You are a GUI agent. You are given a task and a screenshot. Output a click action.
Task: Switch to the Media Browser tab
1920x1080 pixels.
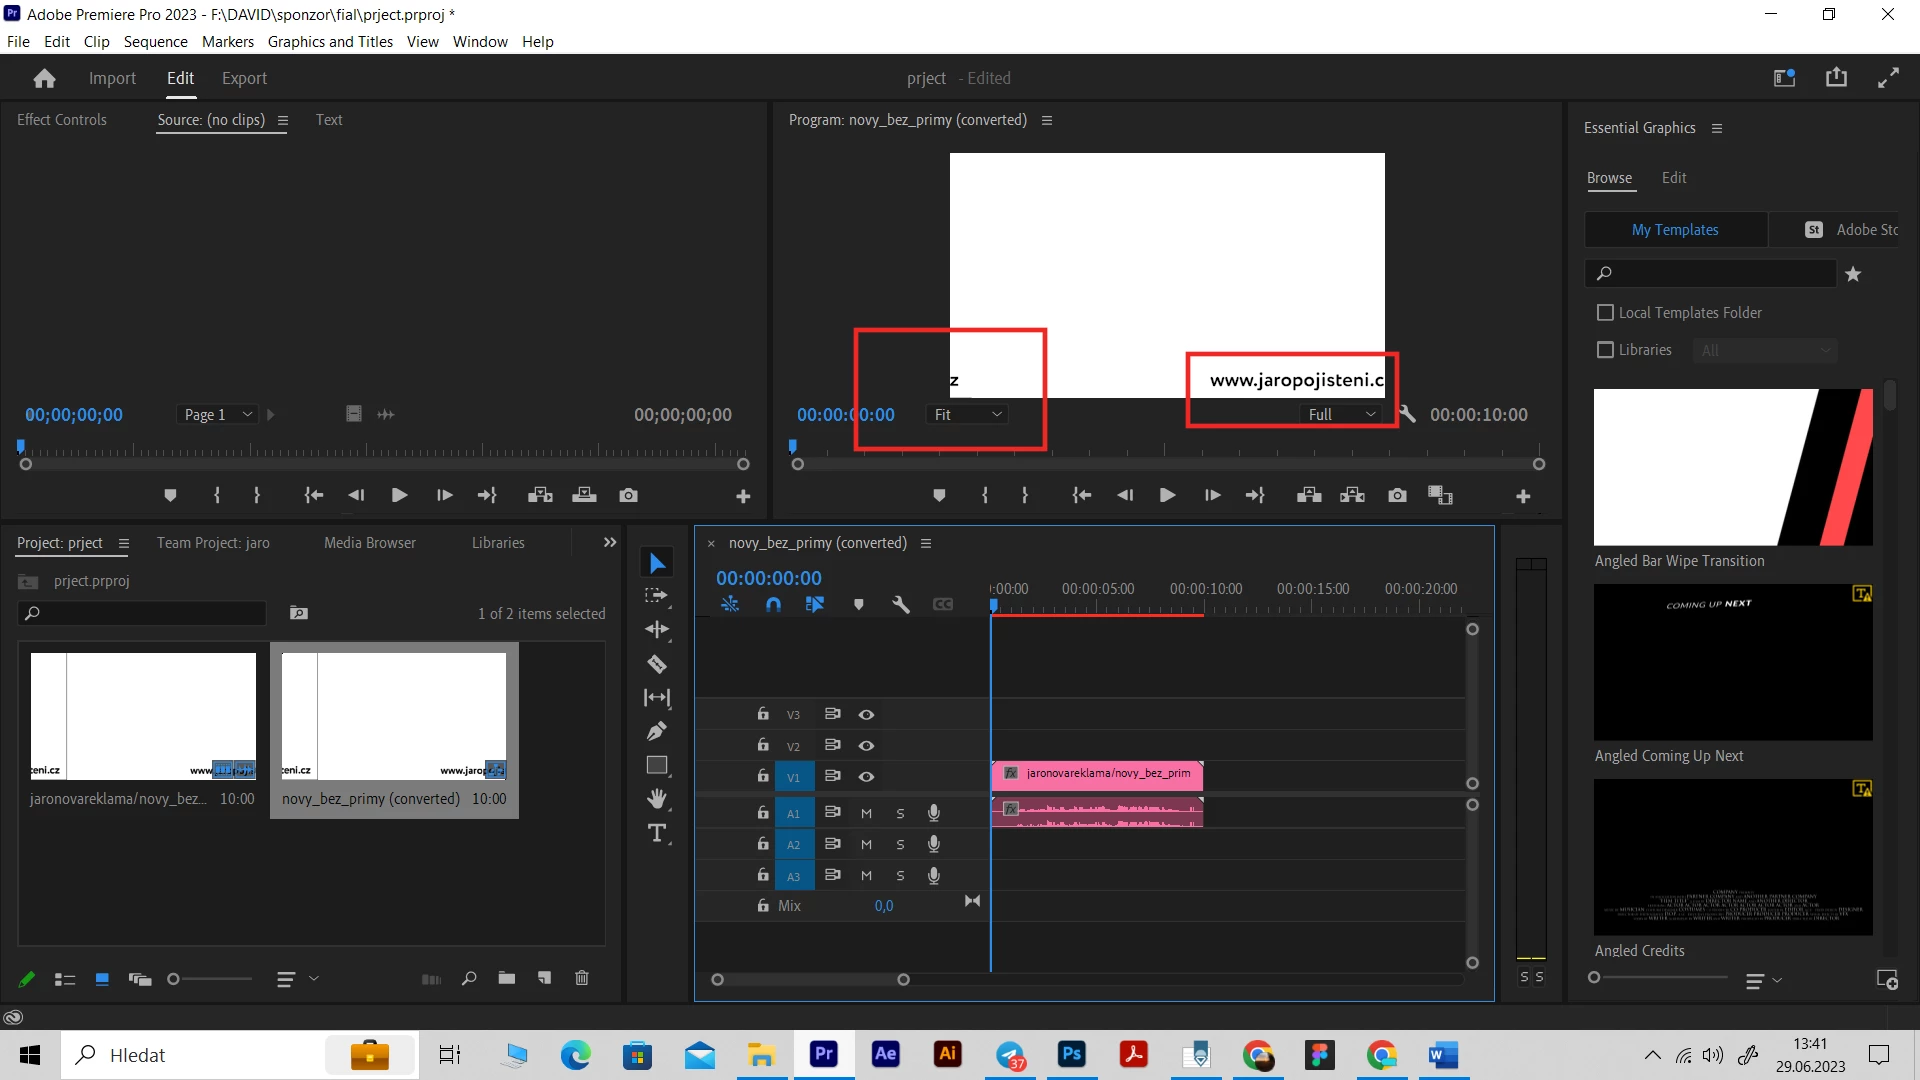(370, 543)
